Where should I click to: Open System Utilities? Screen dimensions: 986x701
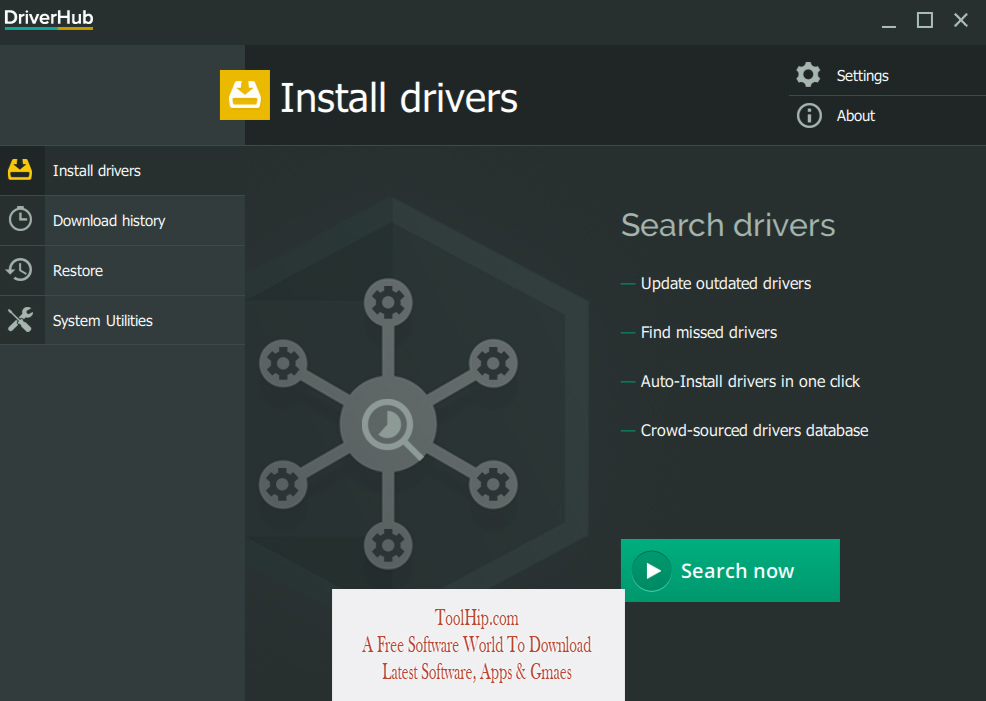pyautogui.click(x=123, y=321)
